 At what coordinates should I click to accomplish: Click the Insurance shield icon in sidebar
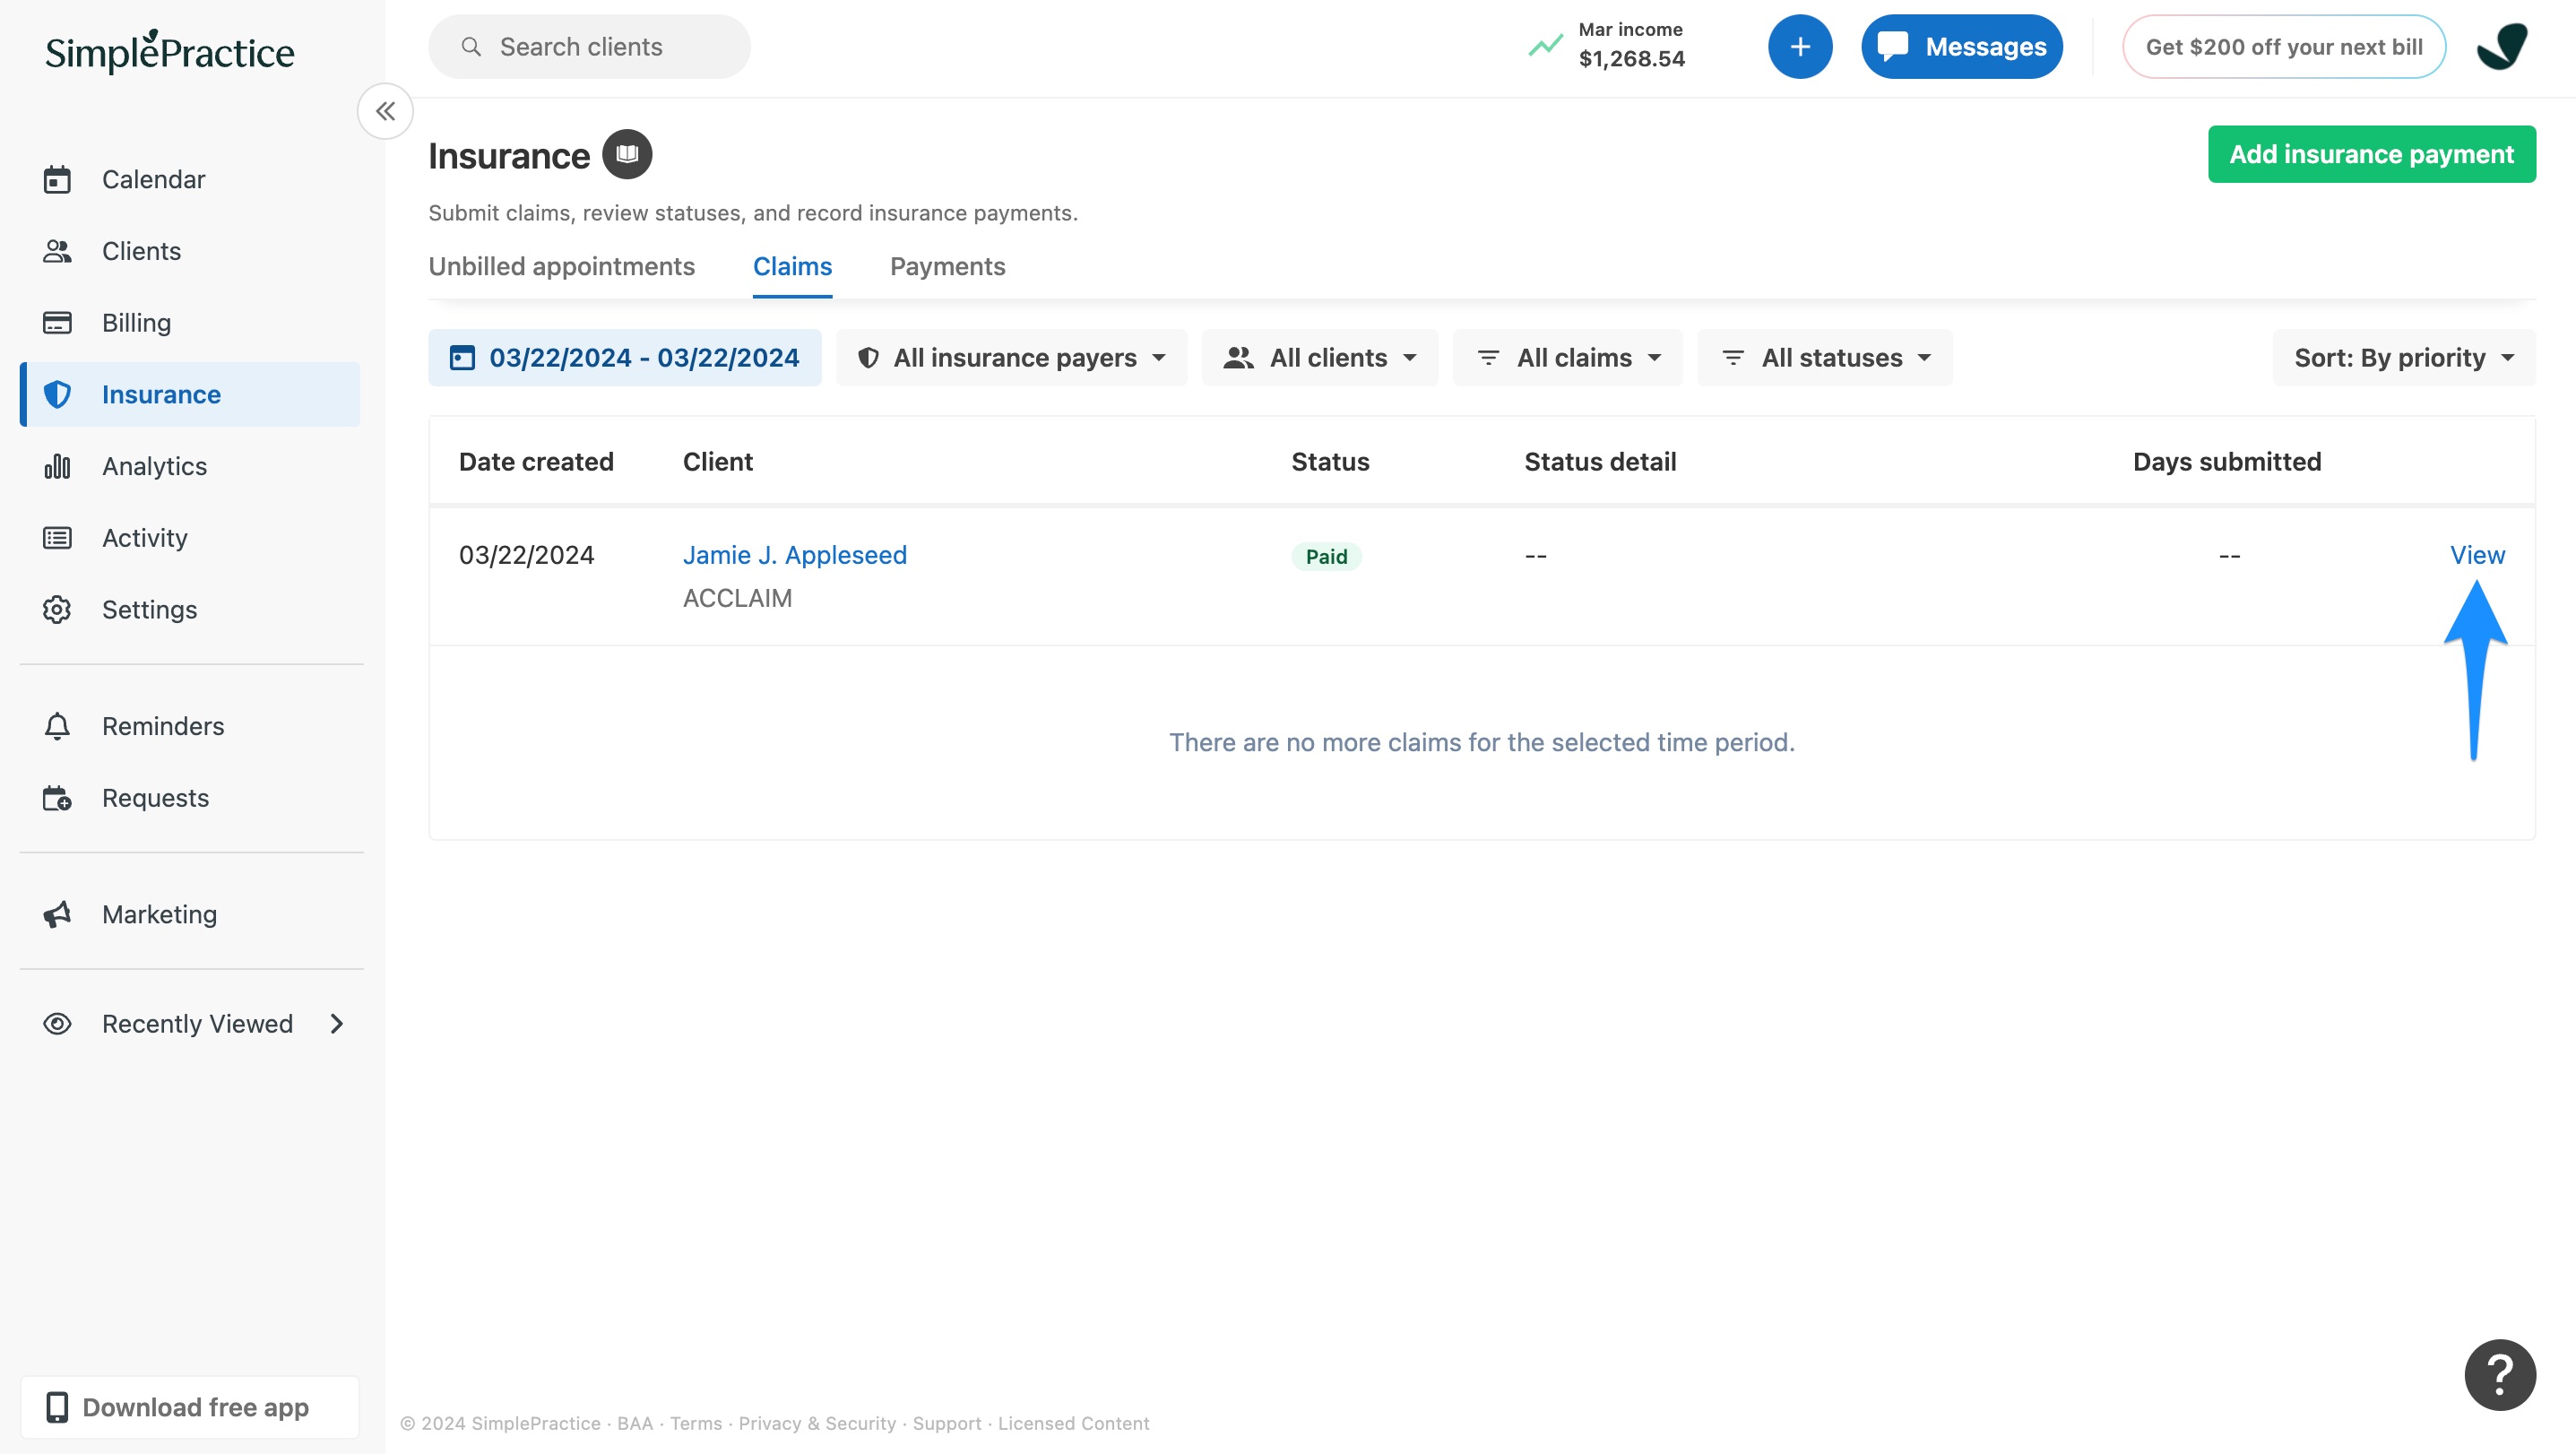coord(57,395)
